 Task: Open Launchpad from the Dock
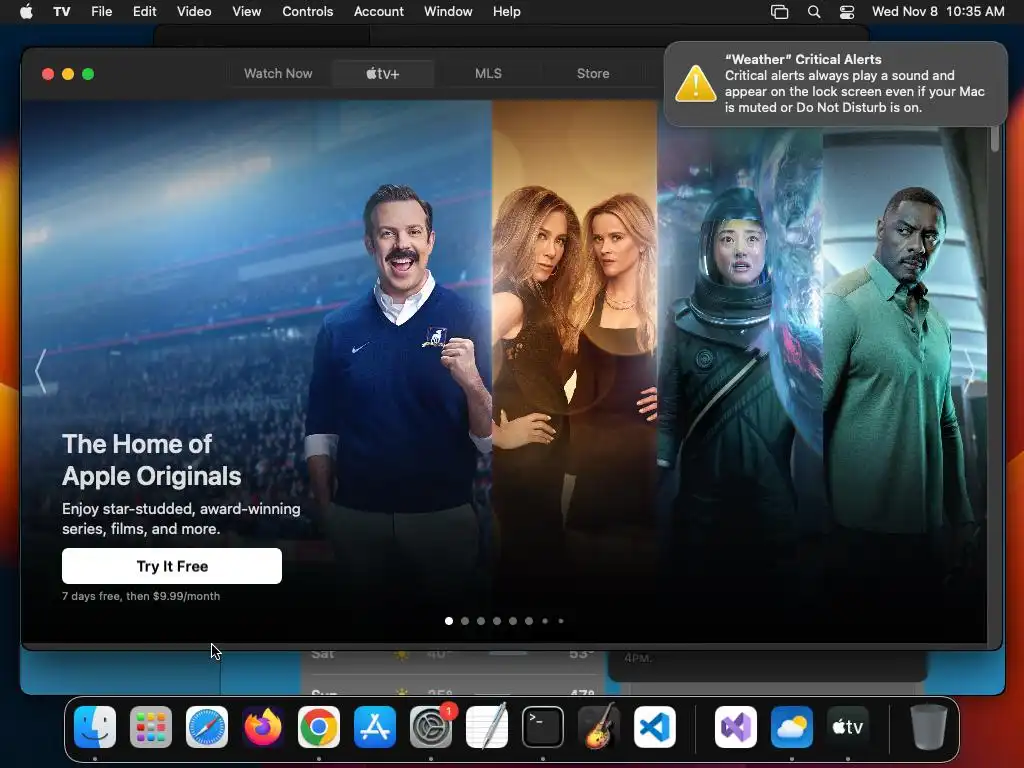pyautogui.click(x=151, y=727)
